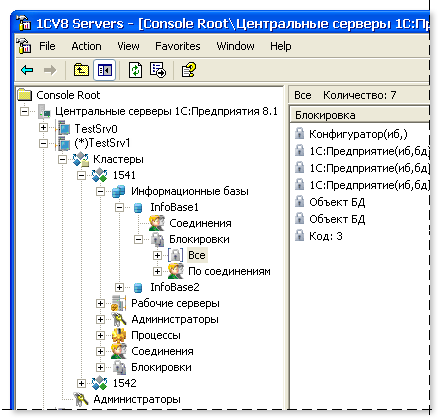Collapse the Центральные серверы 1С:Предприятия 8.1 node
The width and height of the screenshot is (440, 420).
(x=24, y=111)
